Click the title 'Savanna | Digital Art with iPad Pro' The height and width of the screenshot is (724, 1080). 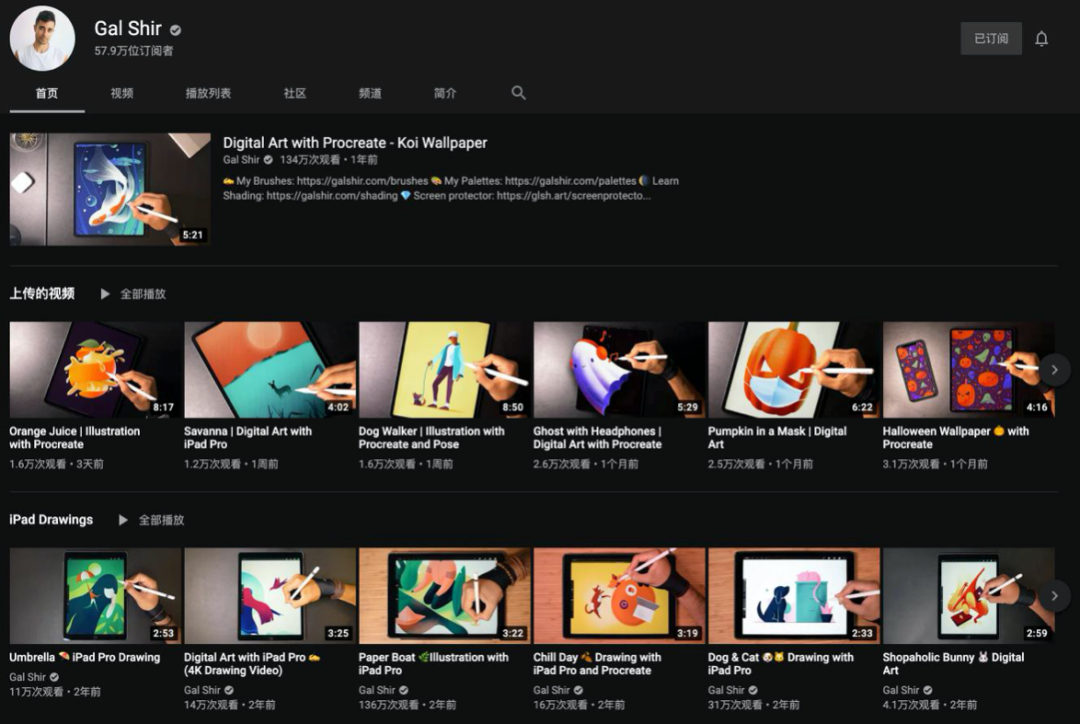[x=248, y=437]
